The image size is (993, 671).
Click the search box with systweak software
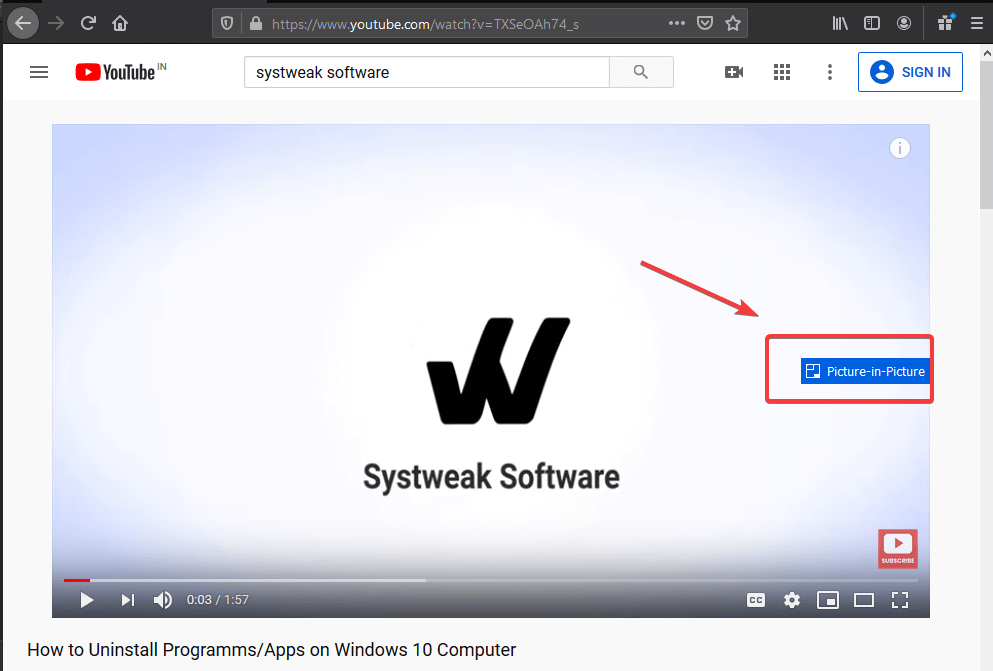coord(427,72)
